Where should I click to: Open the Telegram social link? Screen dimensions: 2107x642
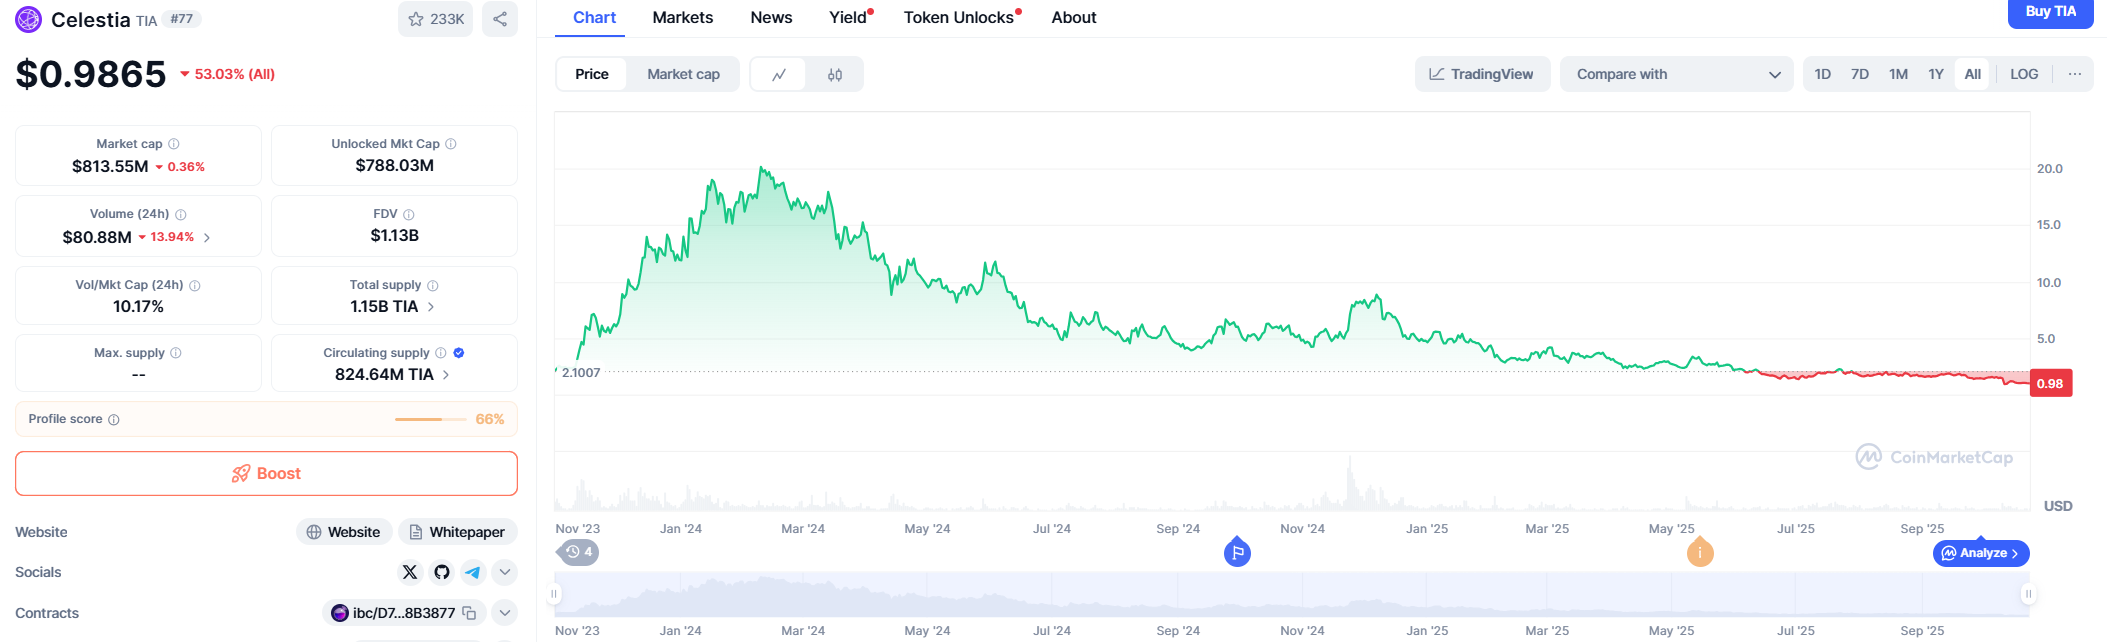click(x=473, y=572)
